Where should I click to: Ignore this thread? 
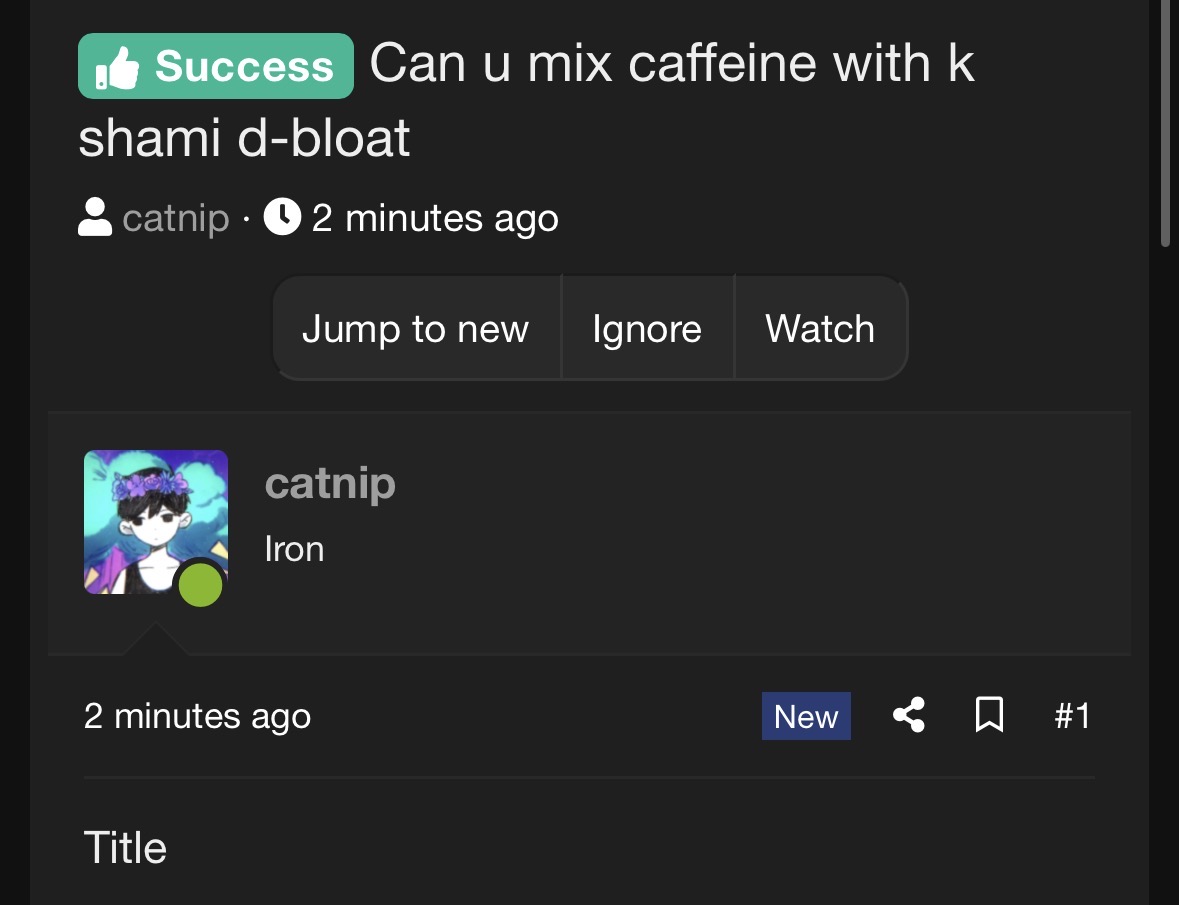(647, 329)
